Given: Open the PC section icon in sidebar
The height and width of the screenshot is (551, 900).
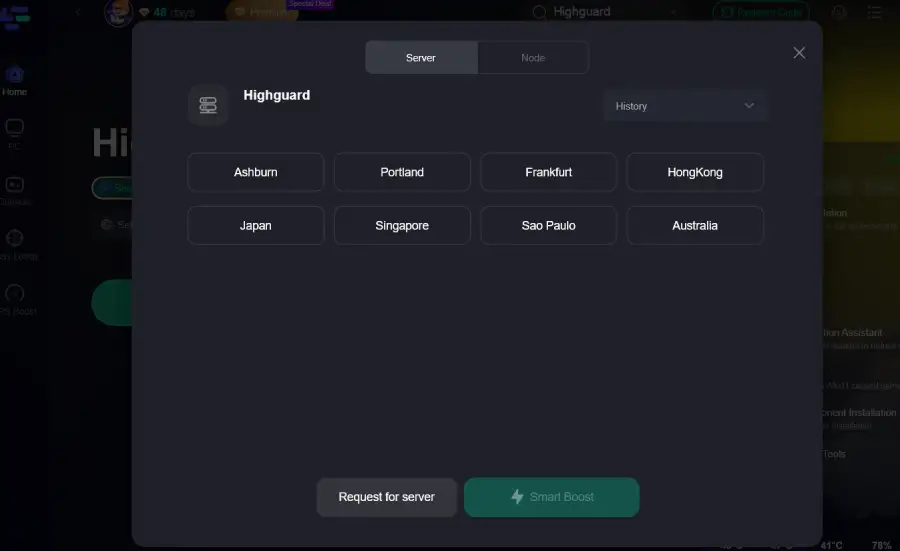Looking at the screenshot, I should [15, 129].
